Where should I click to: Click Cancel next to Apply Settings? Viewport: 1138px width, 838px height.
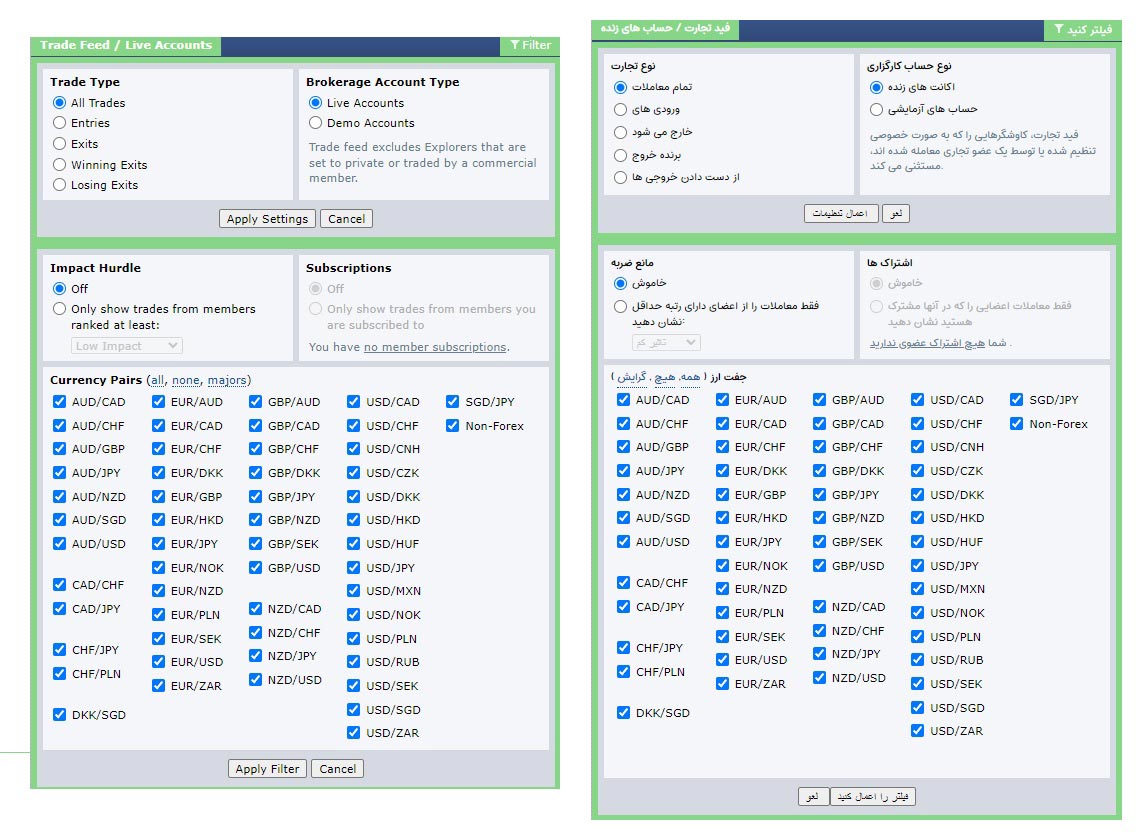(x=346, y=219)
